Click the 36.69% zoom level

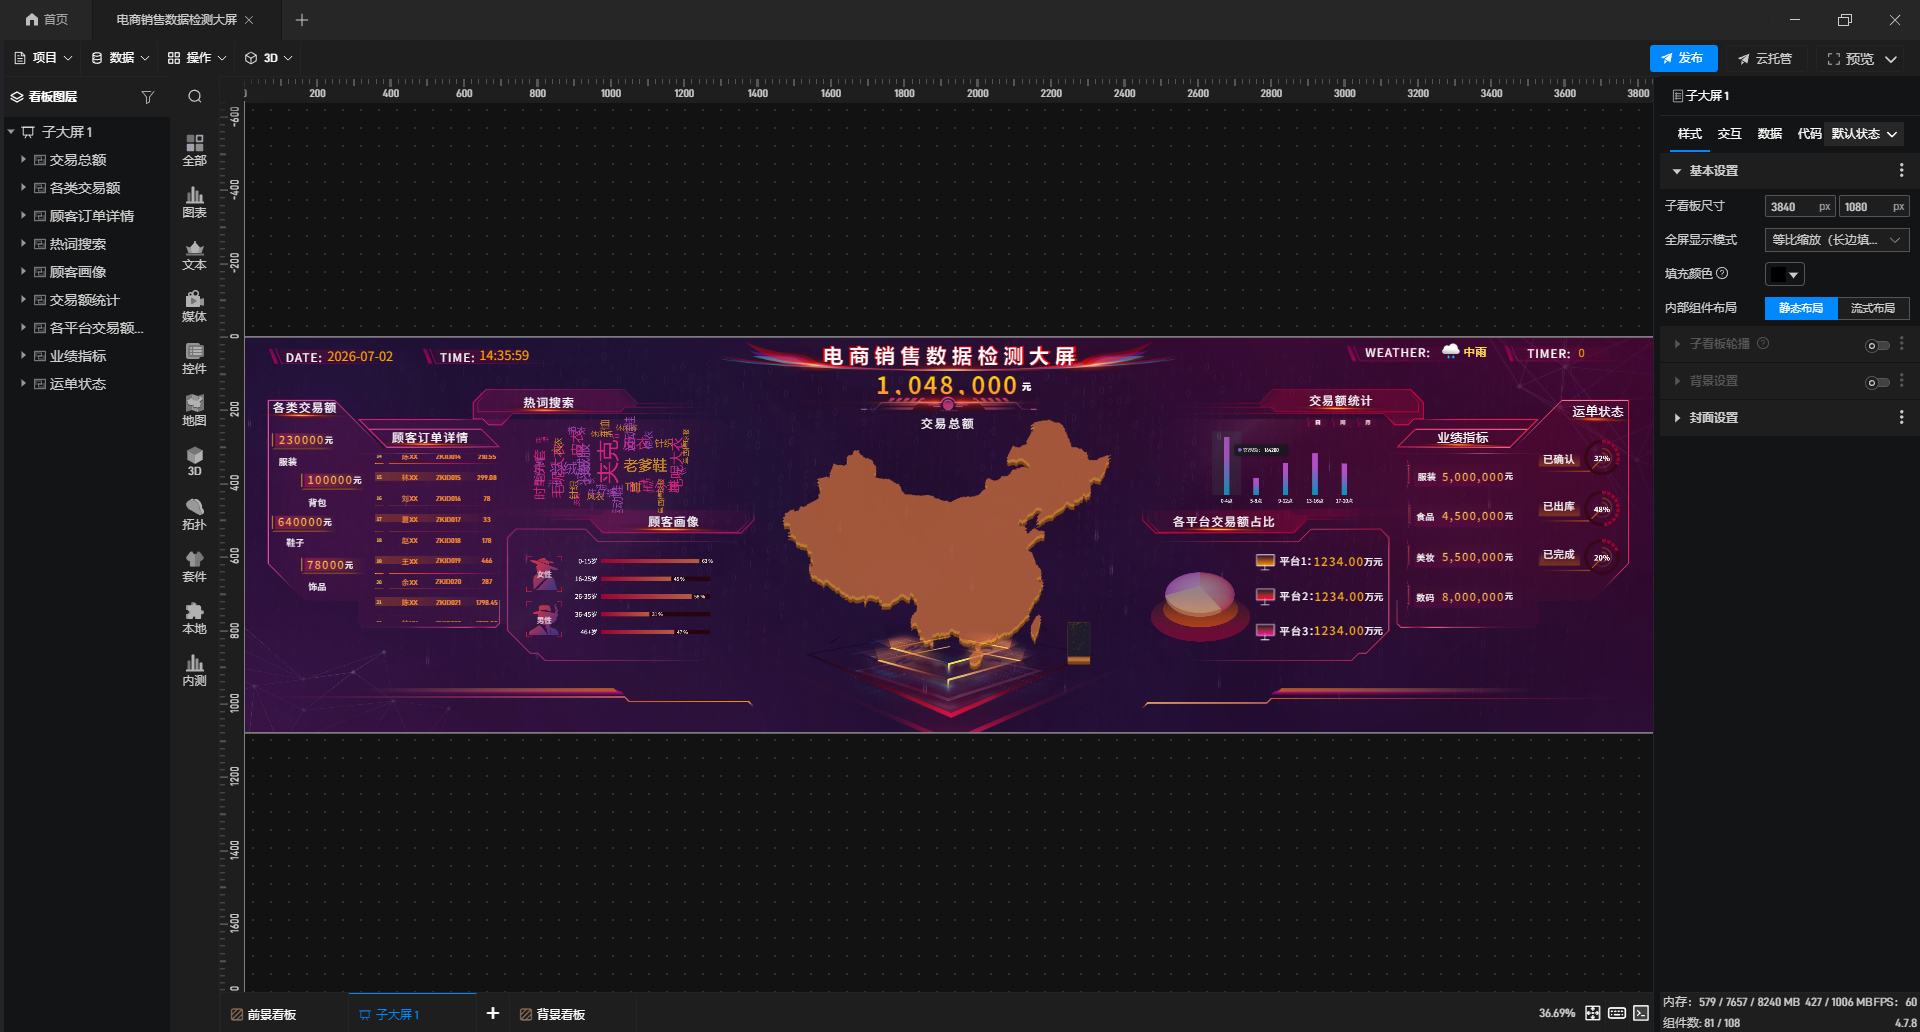pyautogui.click(x=1556, y=1013)
